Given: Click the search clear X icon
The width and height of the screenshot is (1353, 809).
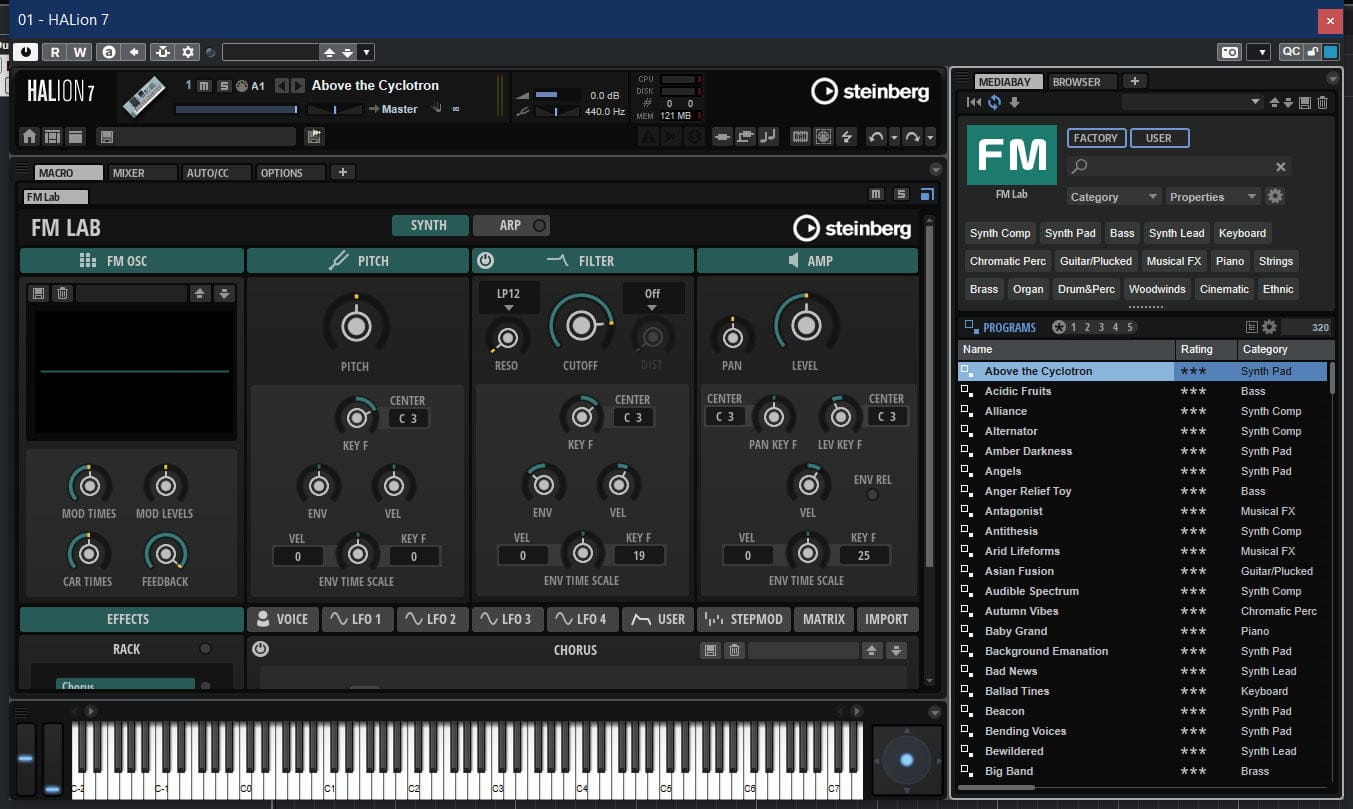Looking at the screenshot, I should tap(1280, 167).
